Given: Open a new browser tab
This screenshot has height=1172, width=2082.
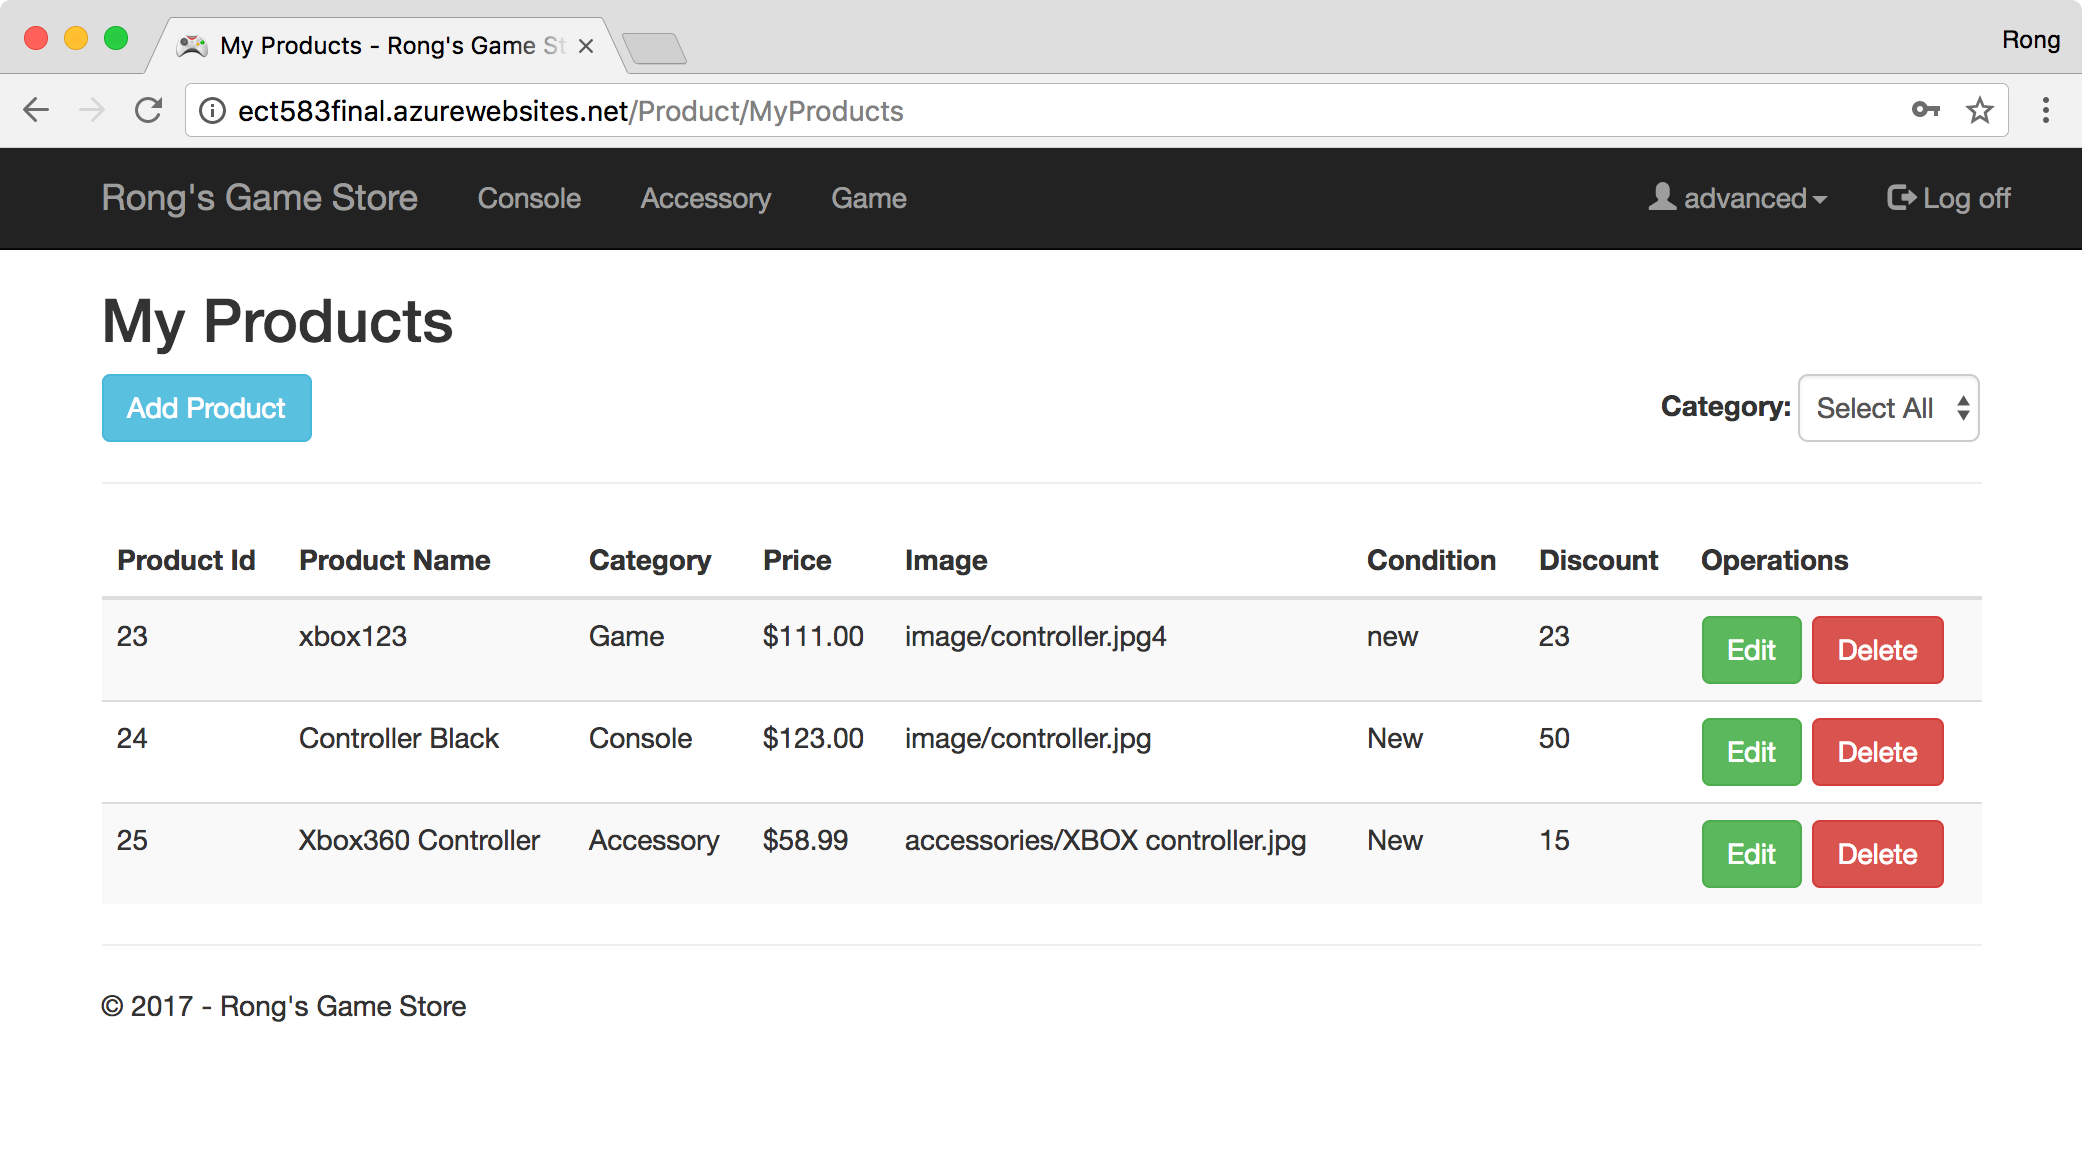Looking at the screenshot, I should [x=654, y=47].
